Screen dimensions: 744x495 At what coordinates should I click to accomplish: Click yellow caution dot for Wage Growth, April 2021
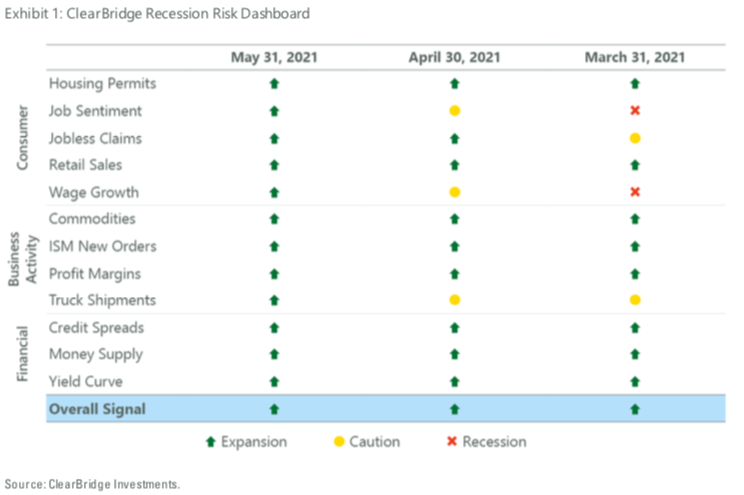[x=454, y=192]
